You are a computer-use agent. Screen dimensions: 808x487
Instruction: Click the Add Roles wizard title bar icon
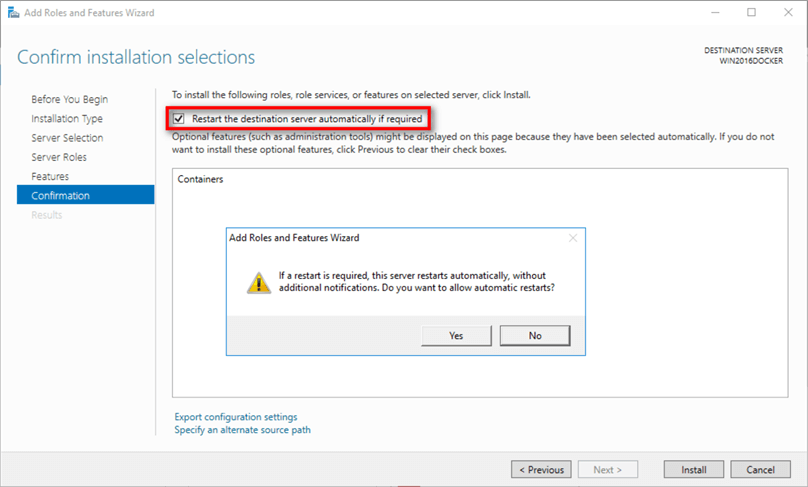pos(11,13)
